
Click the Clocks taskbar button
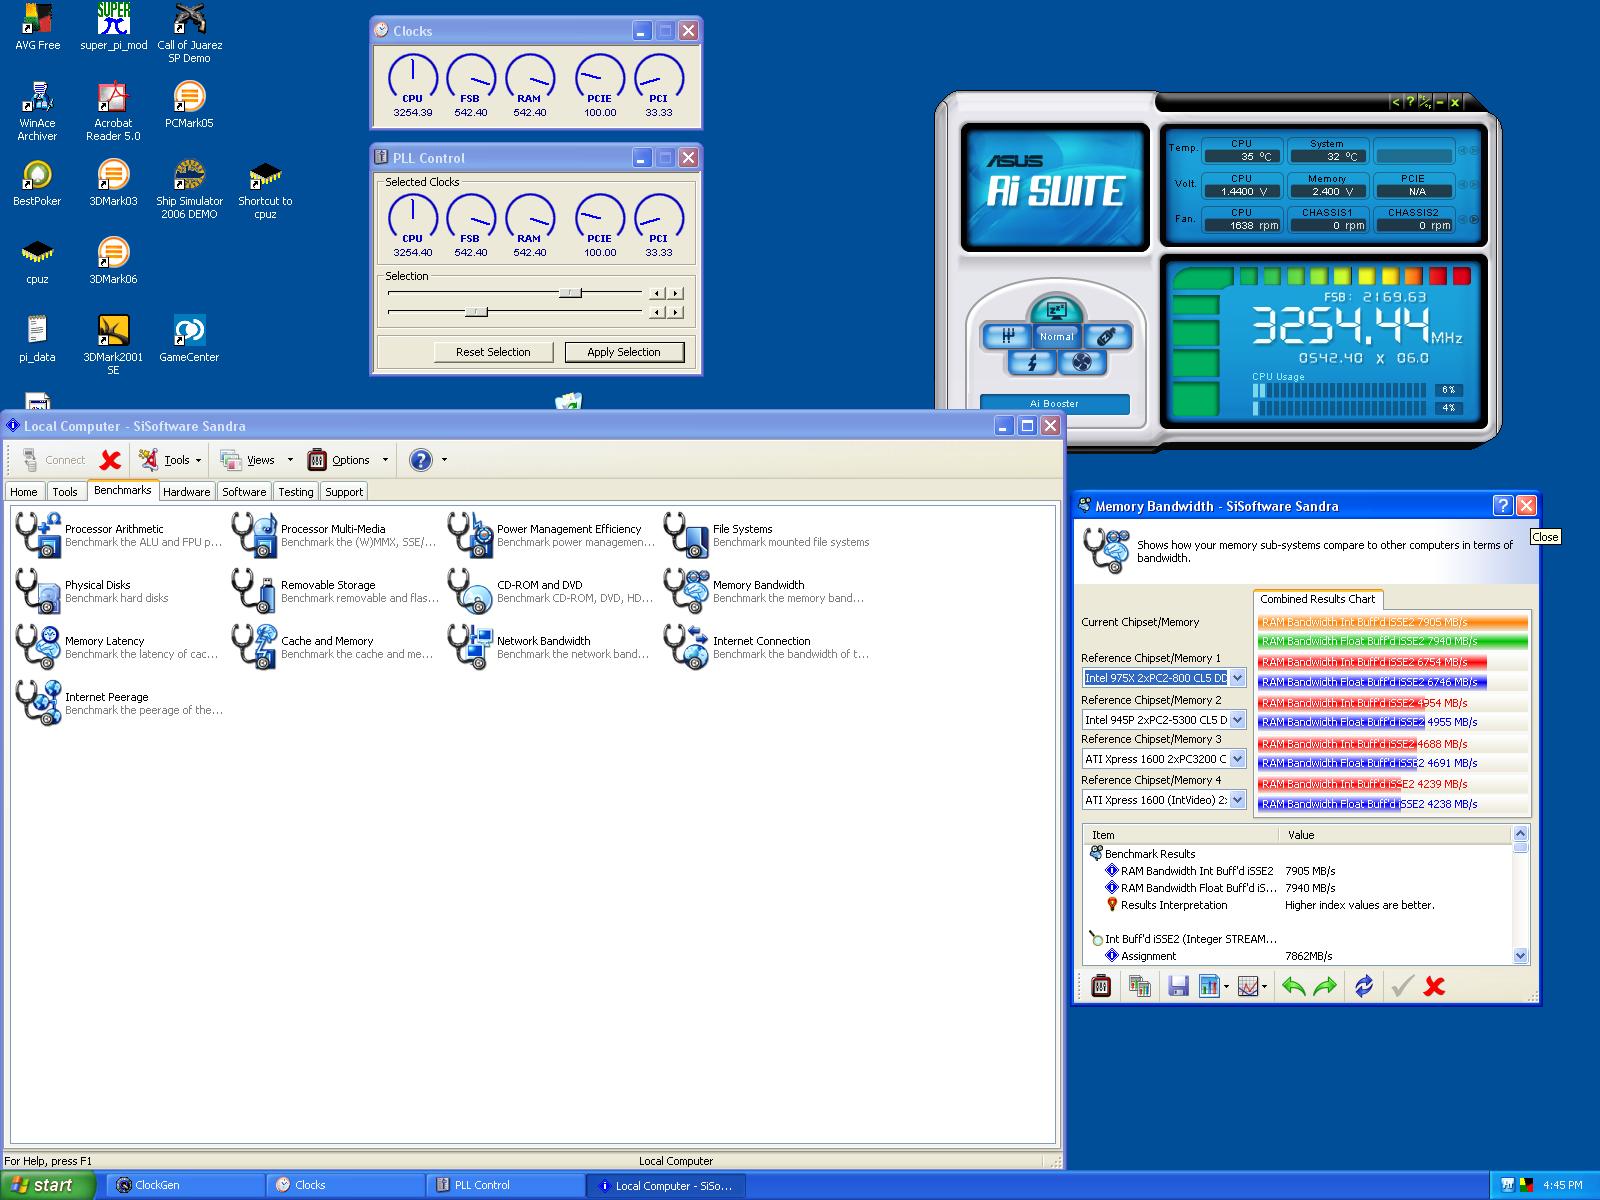point(345,1185)
